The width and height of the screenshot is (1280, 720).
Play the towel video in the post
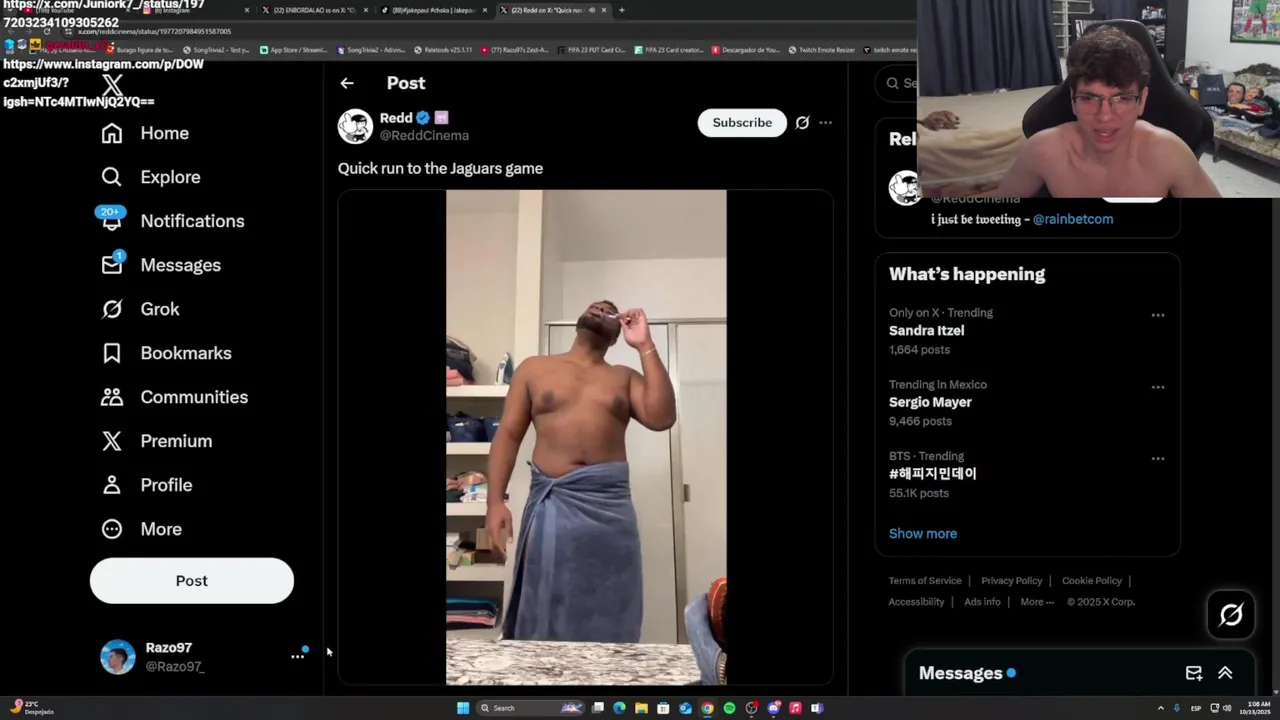click(586, 437)
